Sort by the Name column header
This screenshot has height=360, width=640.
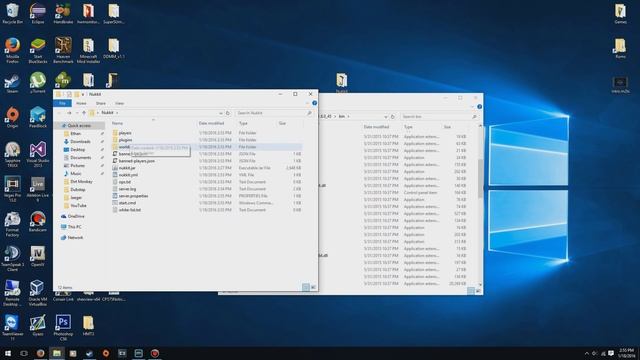[x=117, y=123]
